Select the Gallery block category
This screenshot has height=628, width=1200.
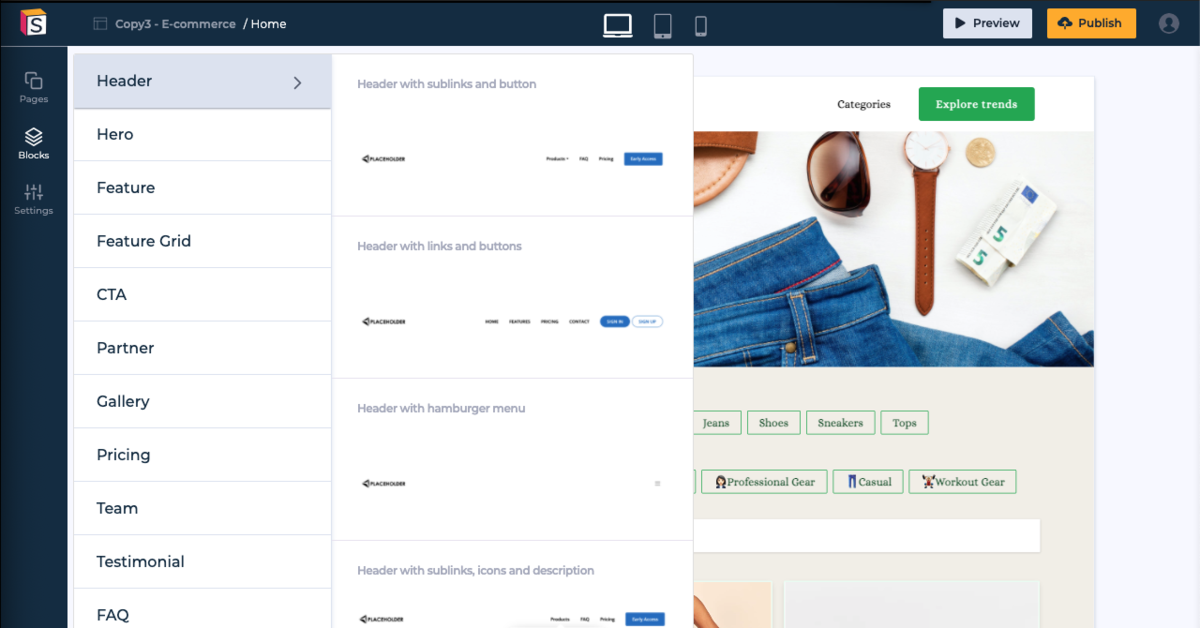coord(202,401)
